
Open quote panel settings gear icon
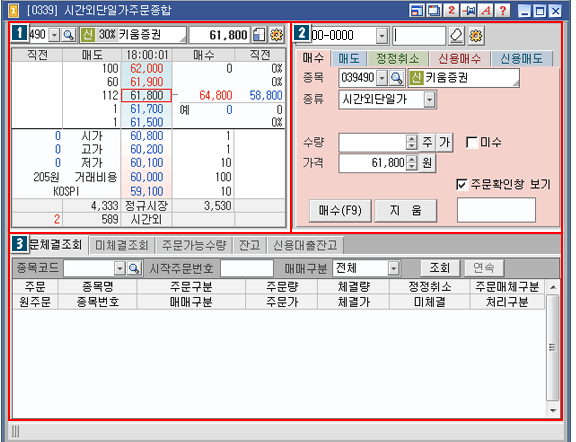pyautogui.click(x=277, y=35)
